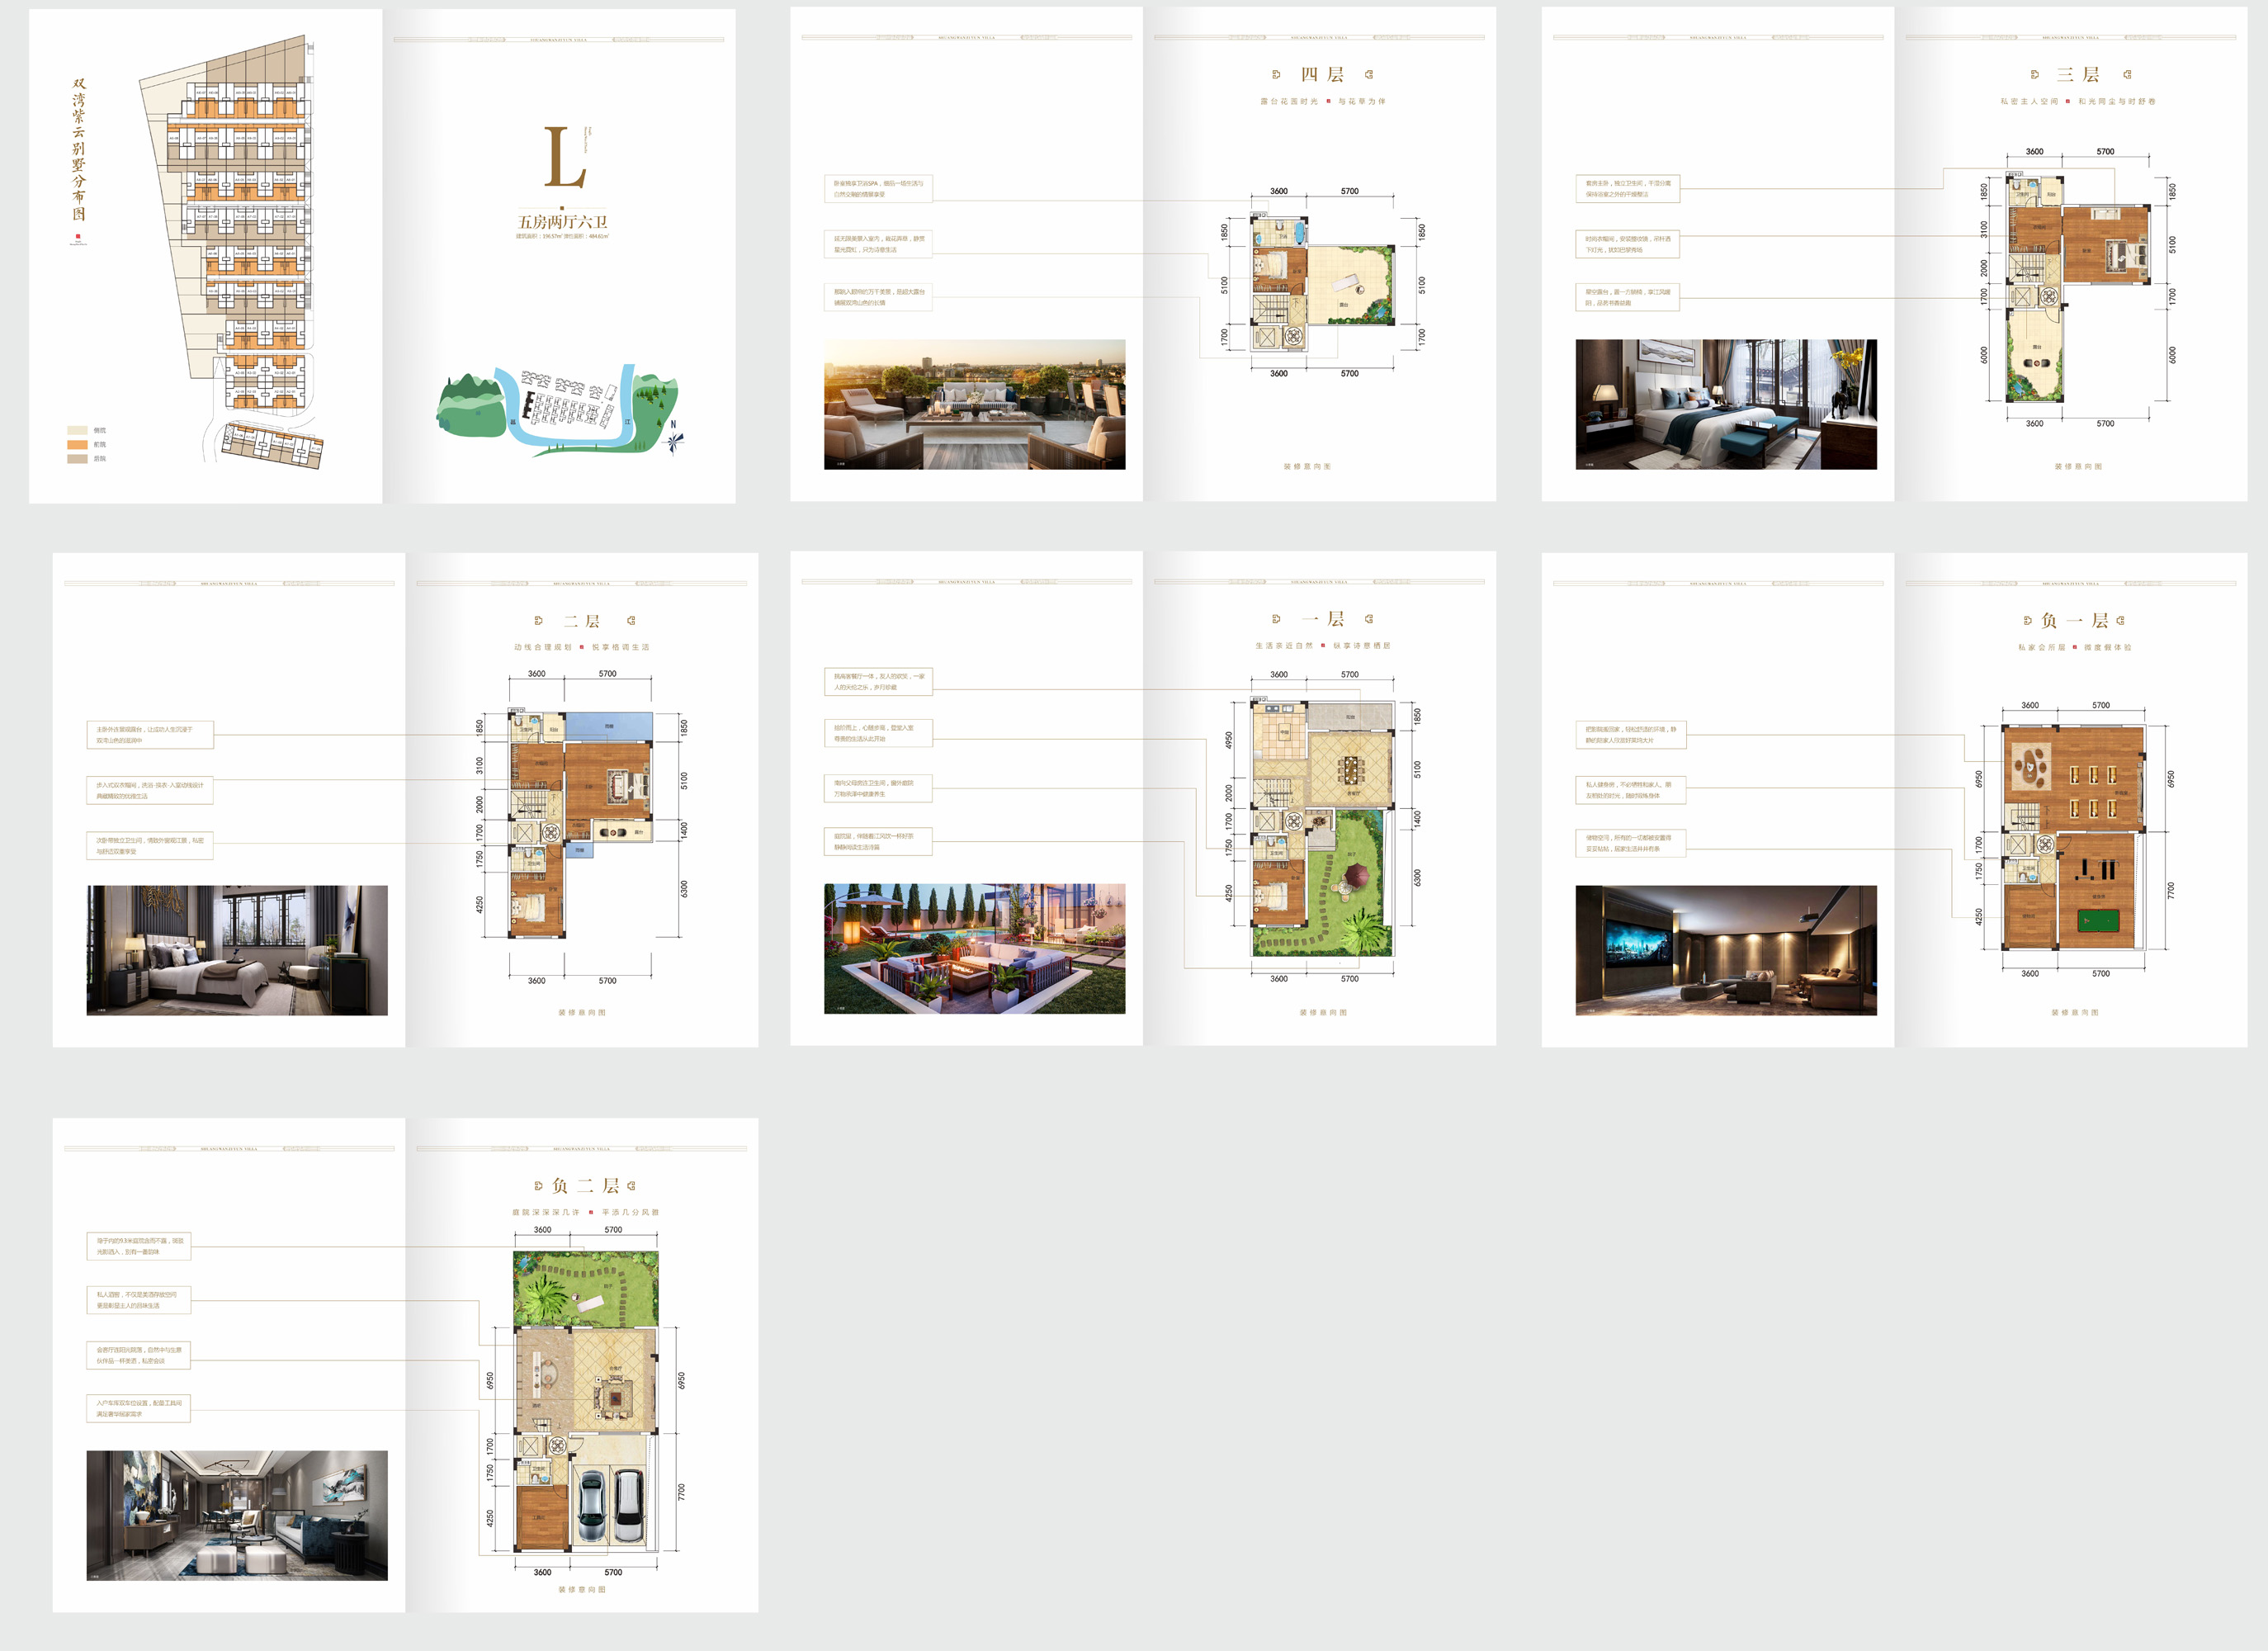Screen dimensions: 2268x1651
Task: Click the first annotation box on the 四层 page
Action: pos(878,189)
